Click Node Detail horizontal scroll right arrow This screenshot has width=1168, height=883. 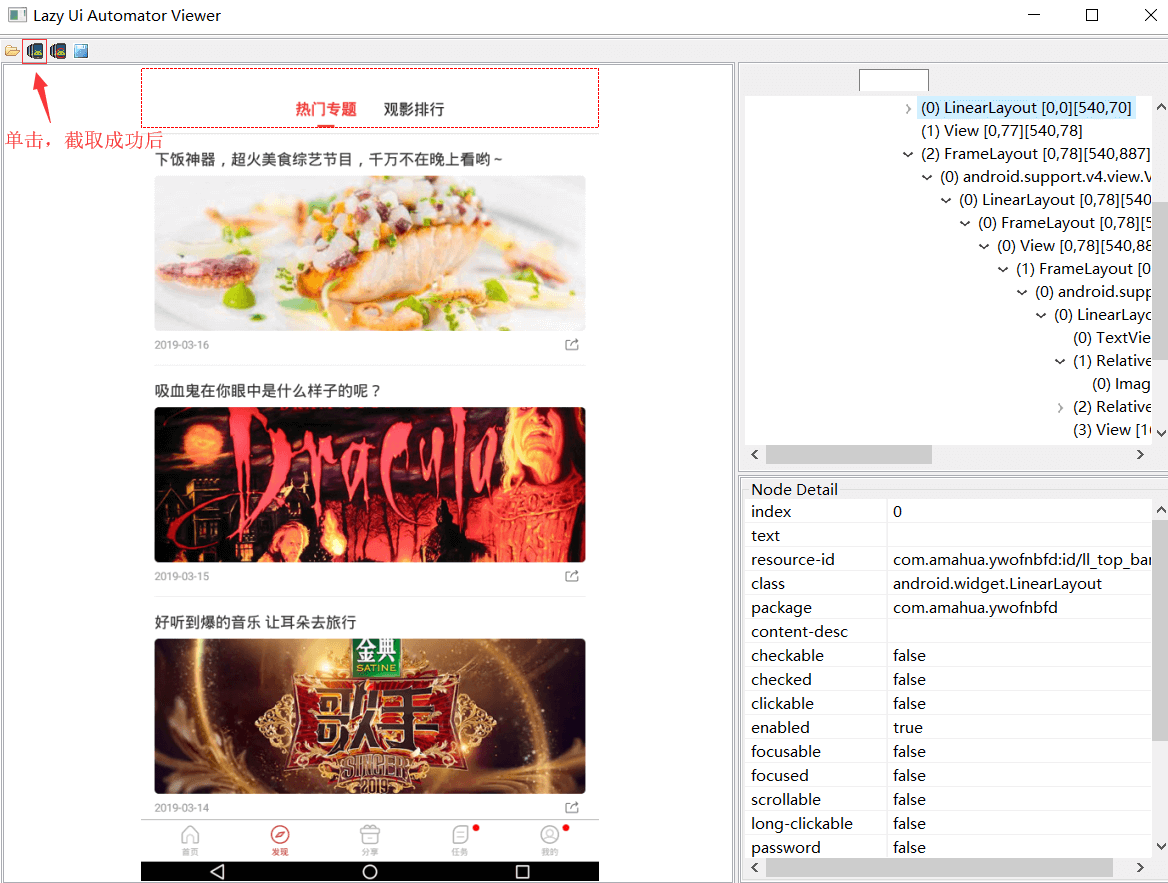(x=1140, y=867)
